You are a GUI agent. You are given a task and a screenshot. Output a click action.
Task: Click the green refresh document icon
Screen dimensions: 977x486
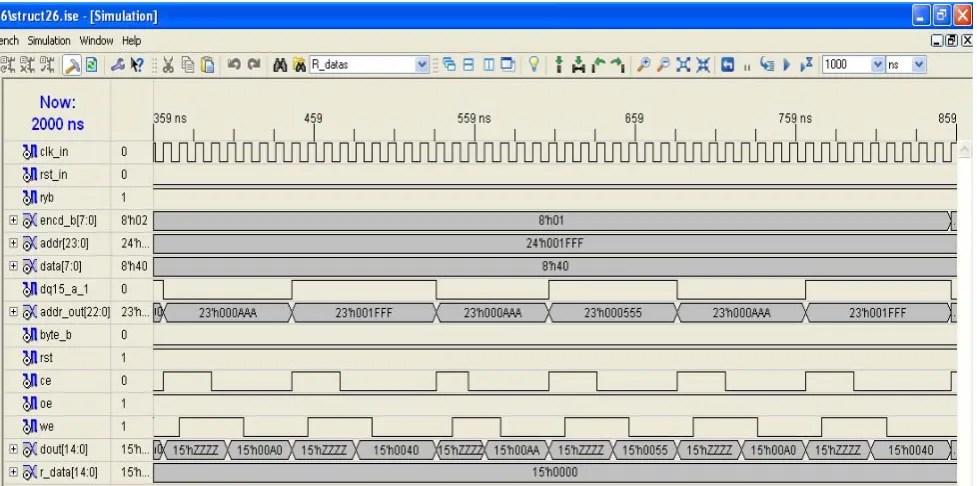(91, 65)
